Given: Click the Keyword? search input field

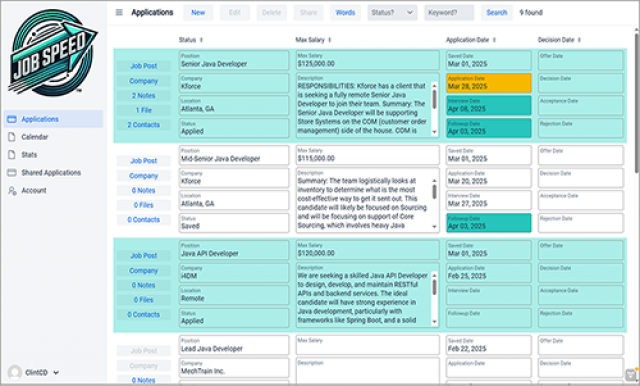Looking at the screenshot, I should tap(449, 13).
